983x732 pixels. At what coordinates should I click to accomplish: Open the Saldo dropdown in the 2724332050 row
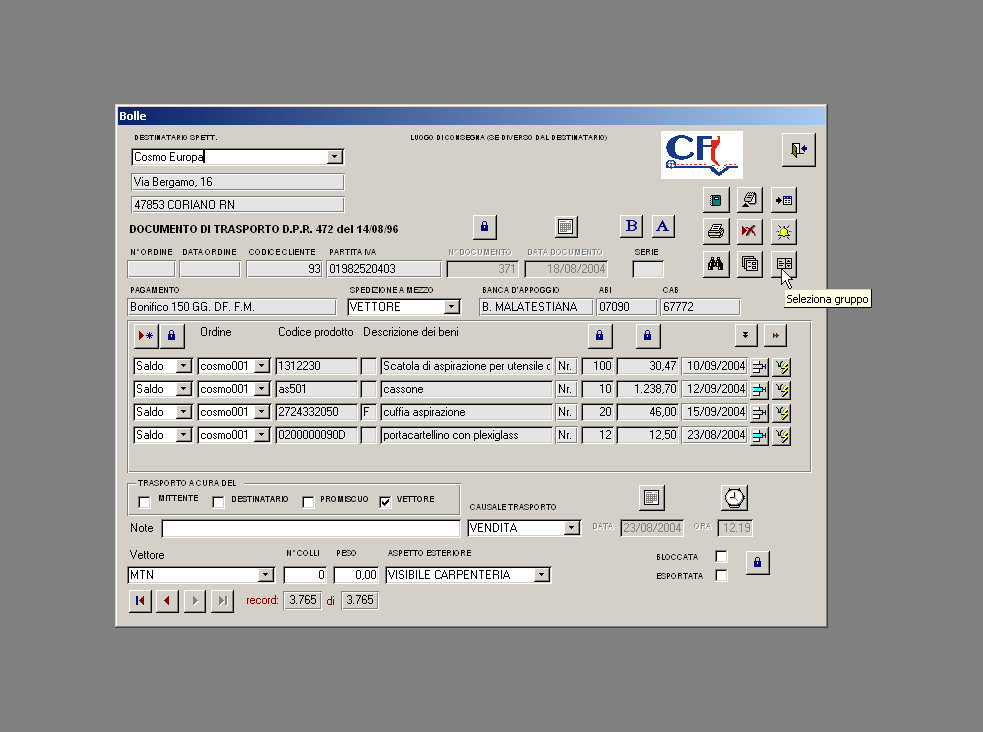click(x=183, y=412)
